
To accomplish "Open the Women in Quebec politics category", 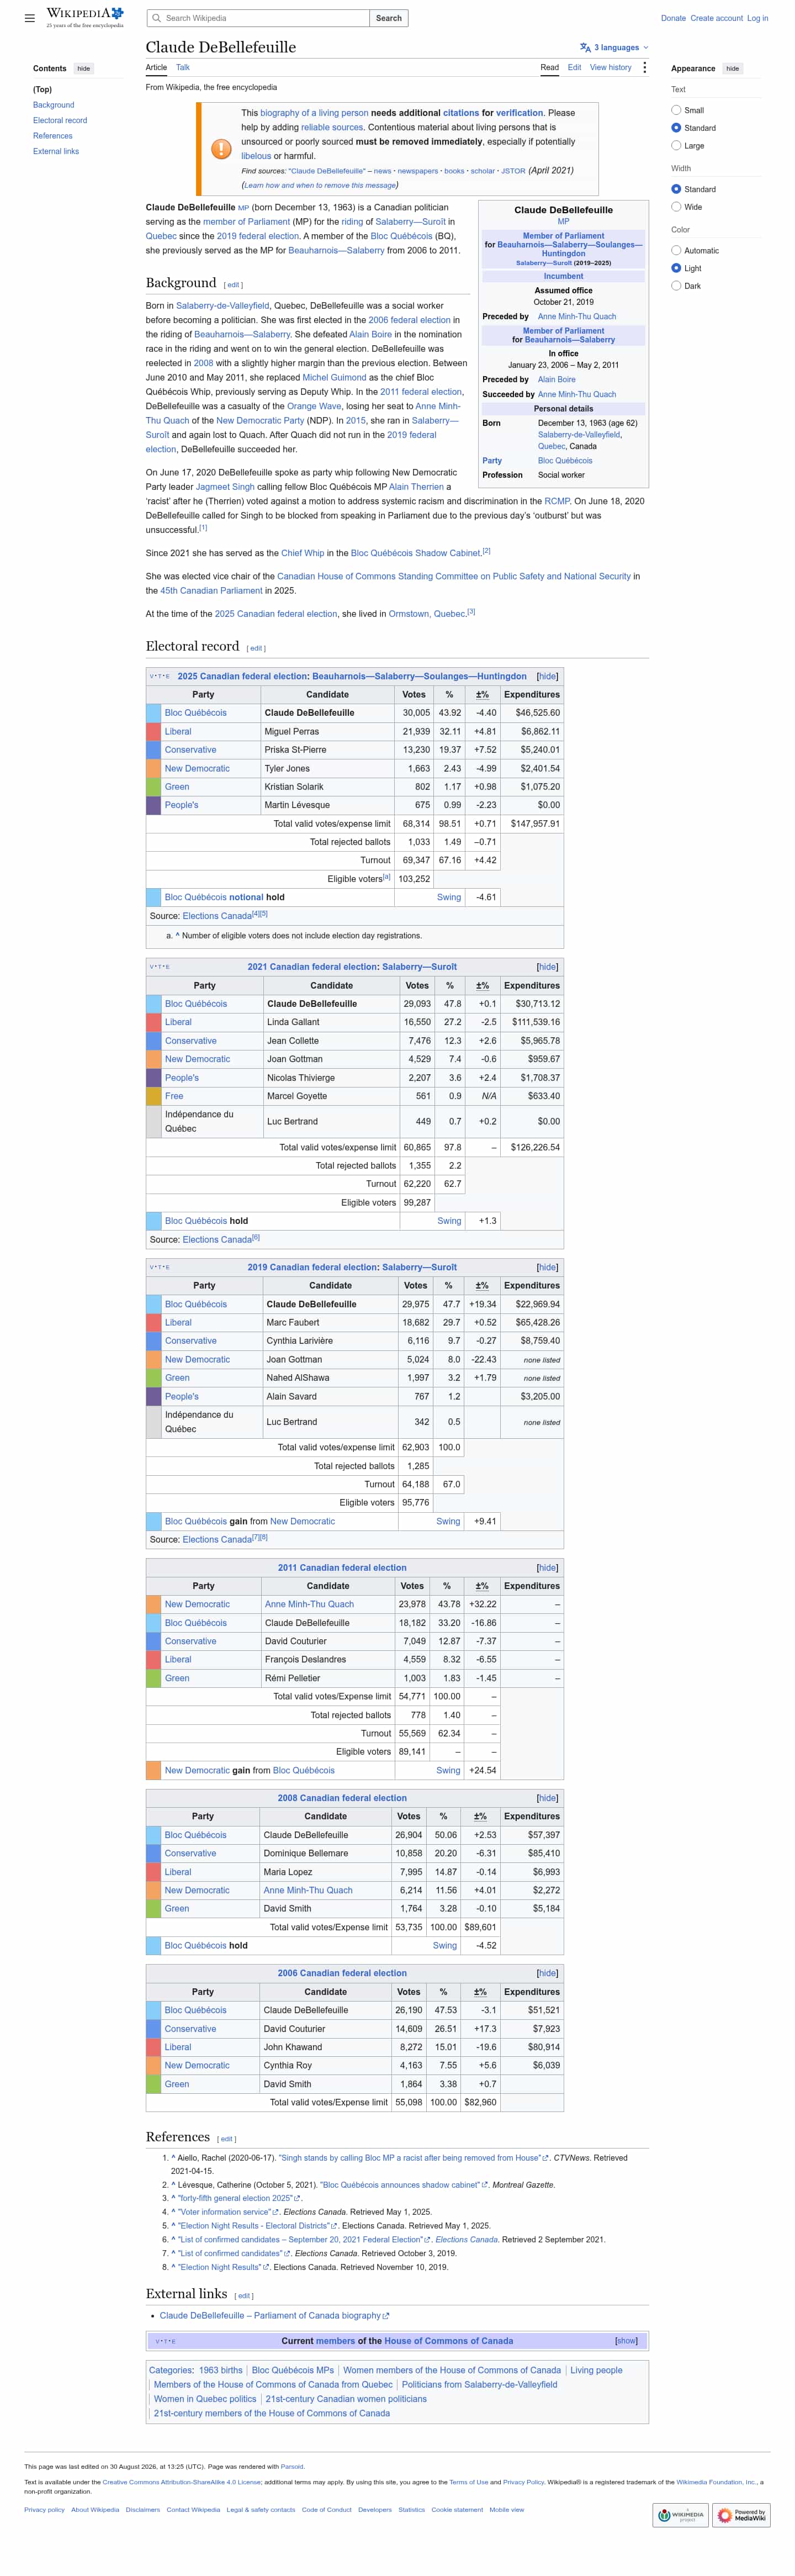I will pos(205,2399).
